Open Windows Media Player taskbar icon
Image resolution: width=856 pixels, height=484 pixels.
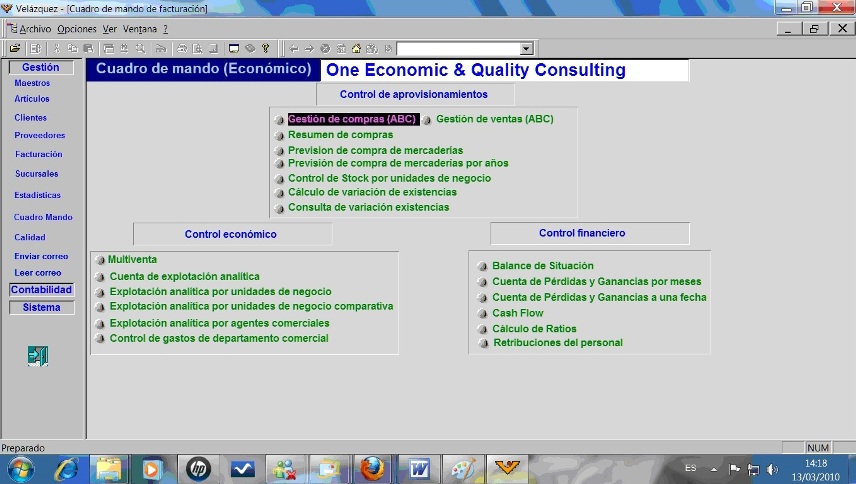152,469
